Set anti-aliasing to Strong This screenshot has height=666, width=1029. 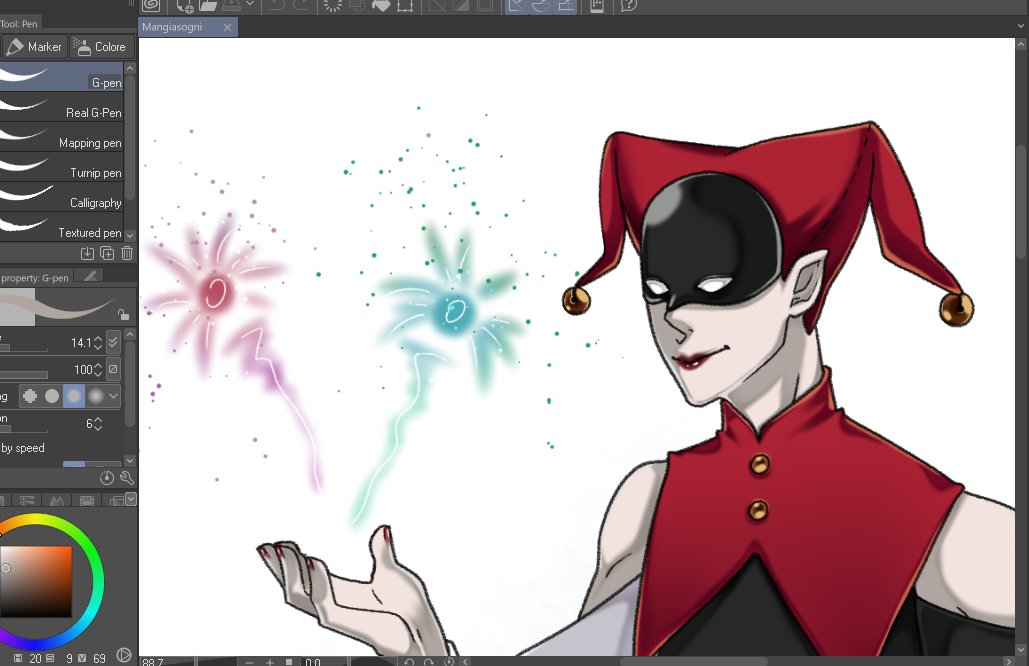point(96,396)
